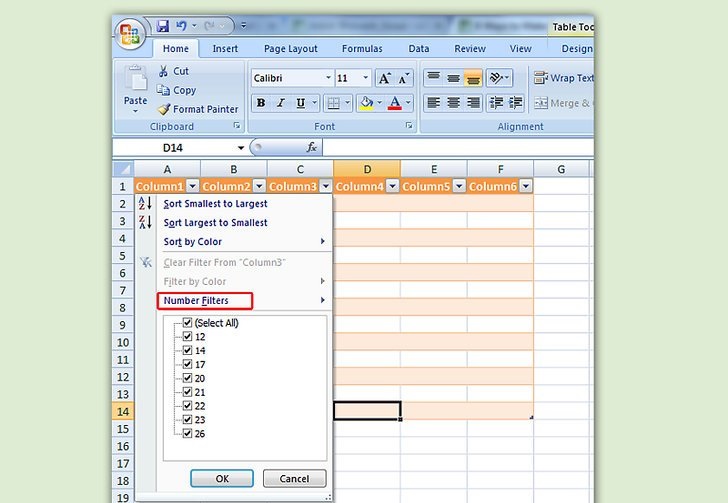Uncheck the 22 filter checkbox
Viewport: 728px width, 503px height.
187,405
